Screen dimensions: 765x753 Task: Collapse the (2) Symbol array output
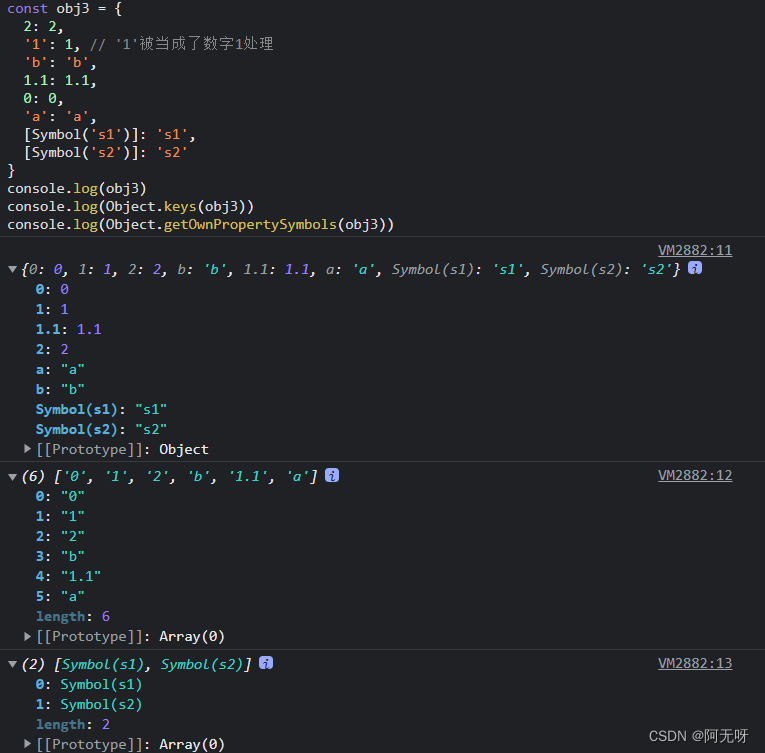pyautogui.click(x=12, y=664)
